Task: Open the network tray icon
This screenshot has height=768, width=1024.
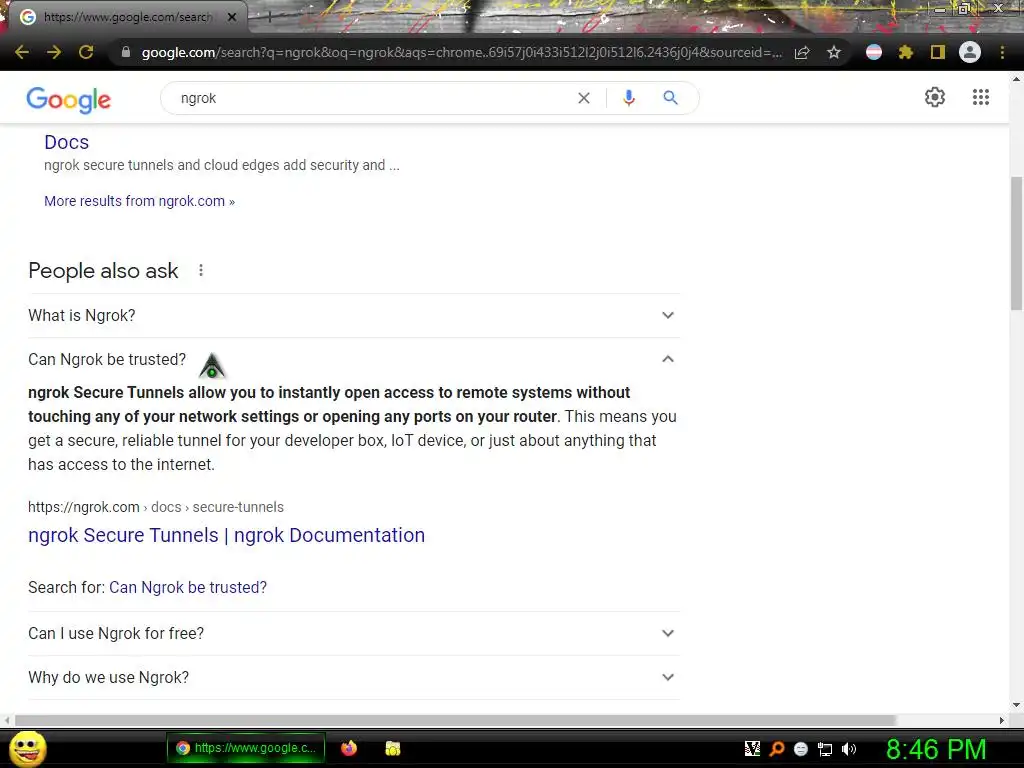Action: (825, 749)
